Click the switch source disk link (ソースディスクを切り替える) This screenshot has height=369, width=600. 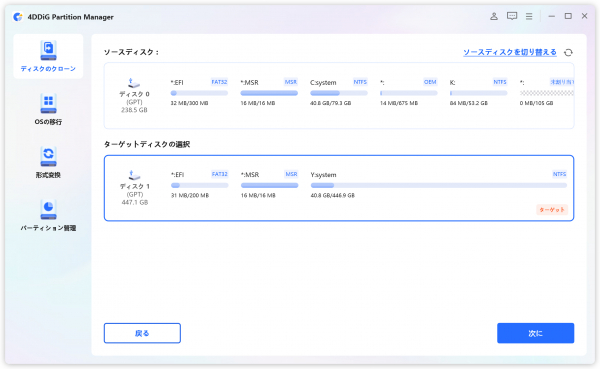(510, 52)
